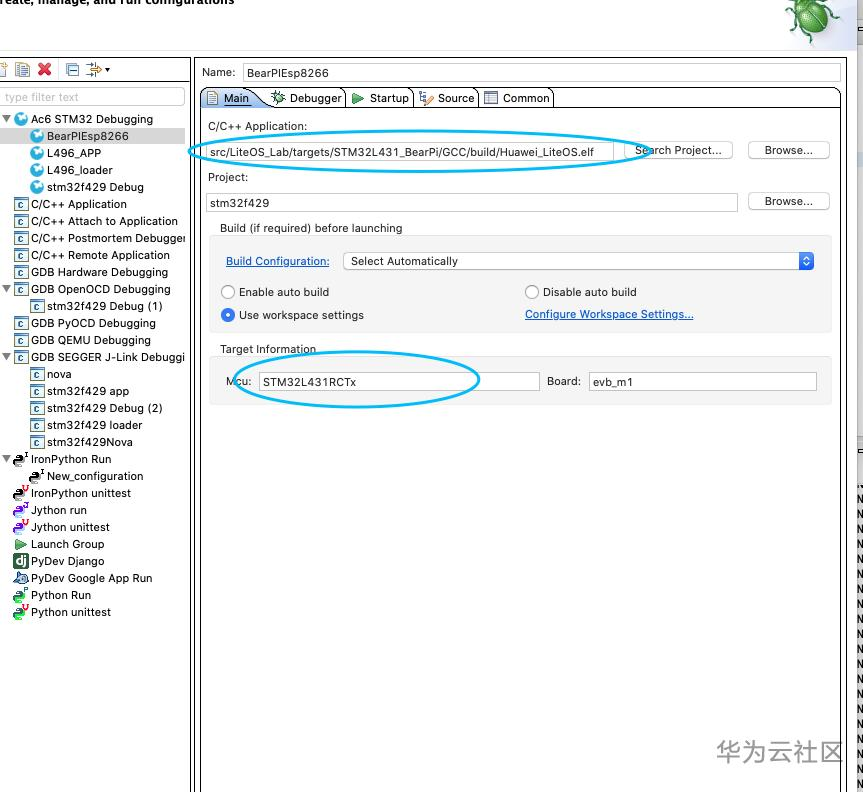
Task: Select the L496_APP configuration
Action: pos(74,153)
